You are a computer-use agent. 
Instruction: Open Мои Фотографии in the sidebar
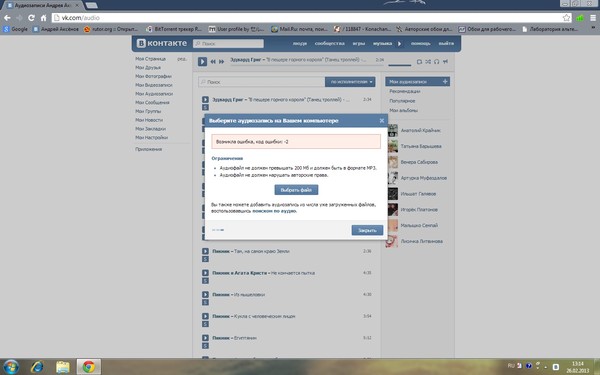153,77
